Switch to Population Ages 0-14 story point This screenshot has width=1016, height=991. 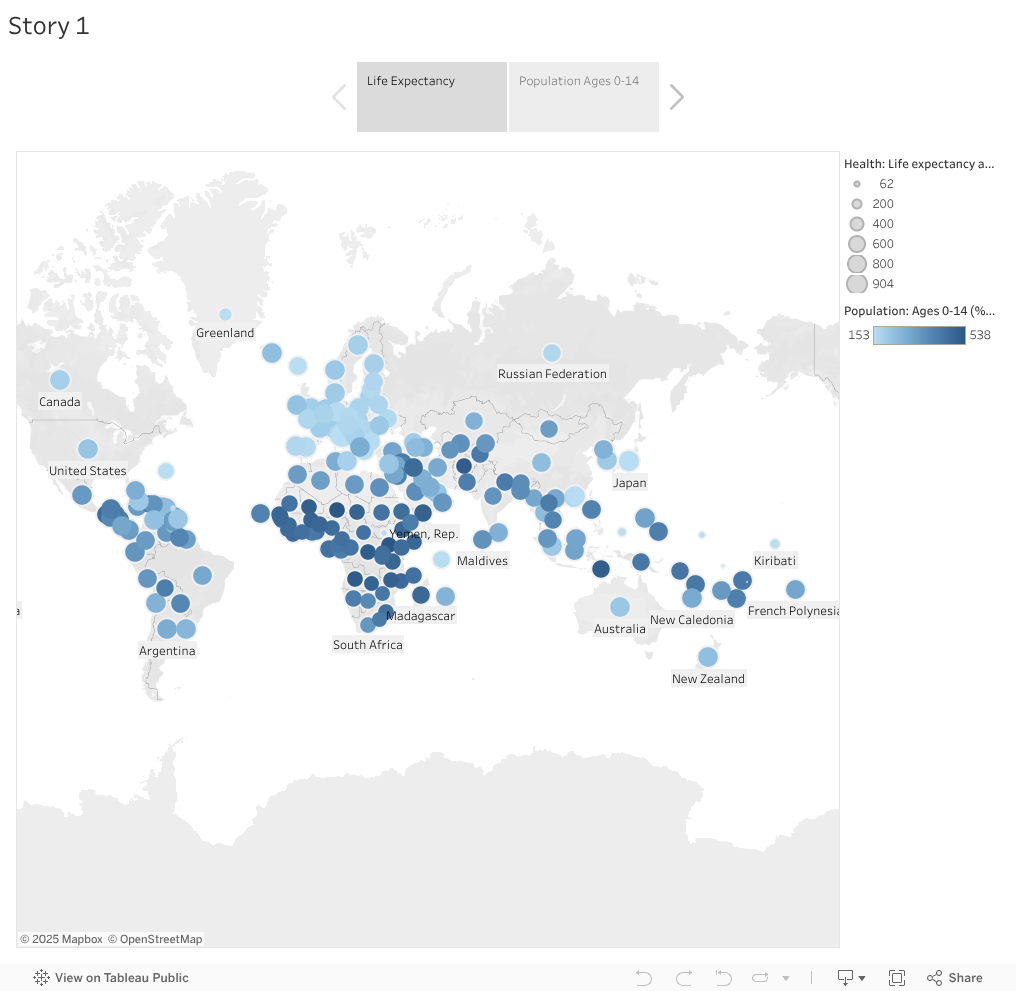(584, 97)
